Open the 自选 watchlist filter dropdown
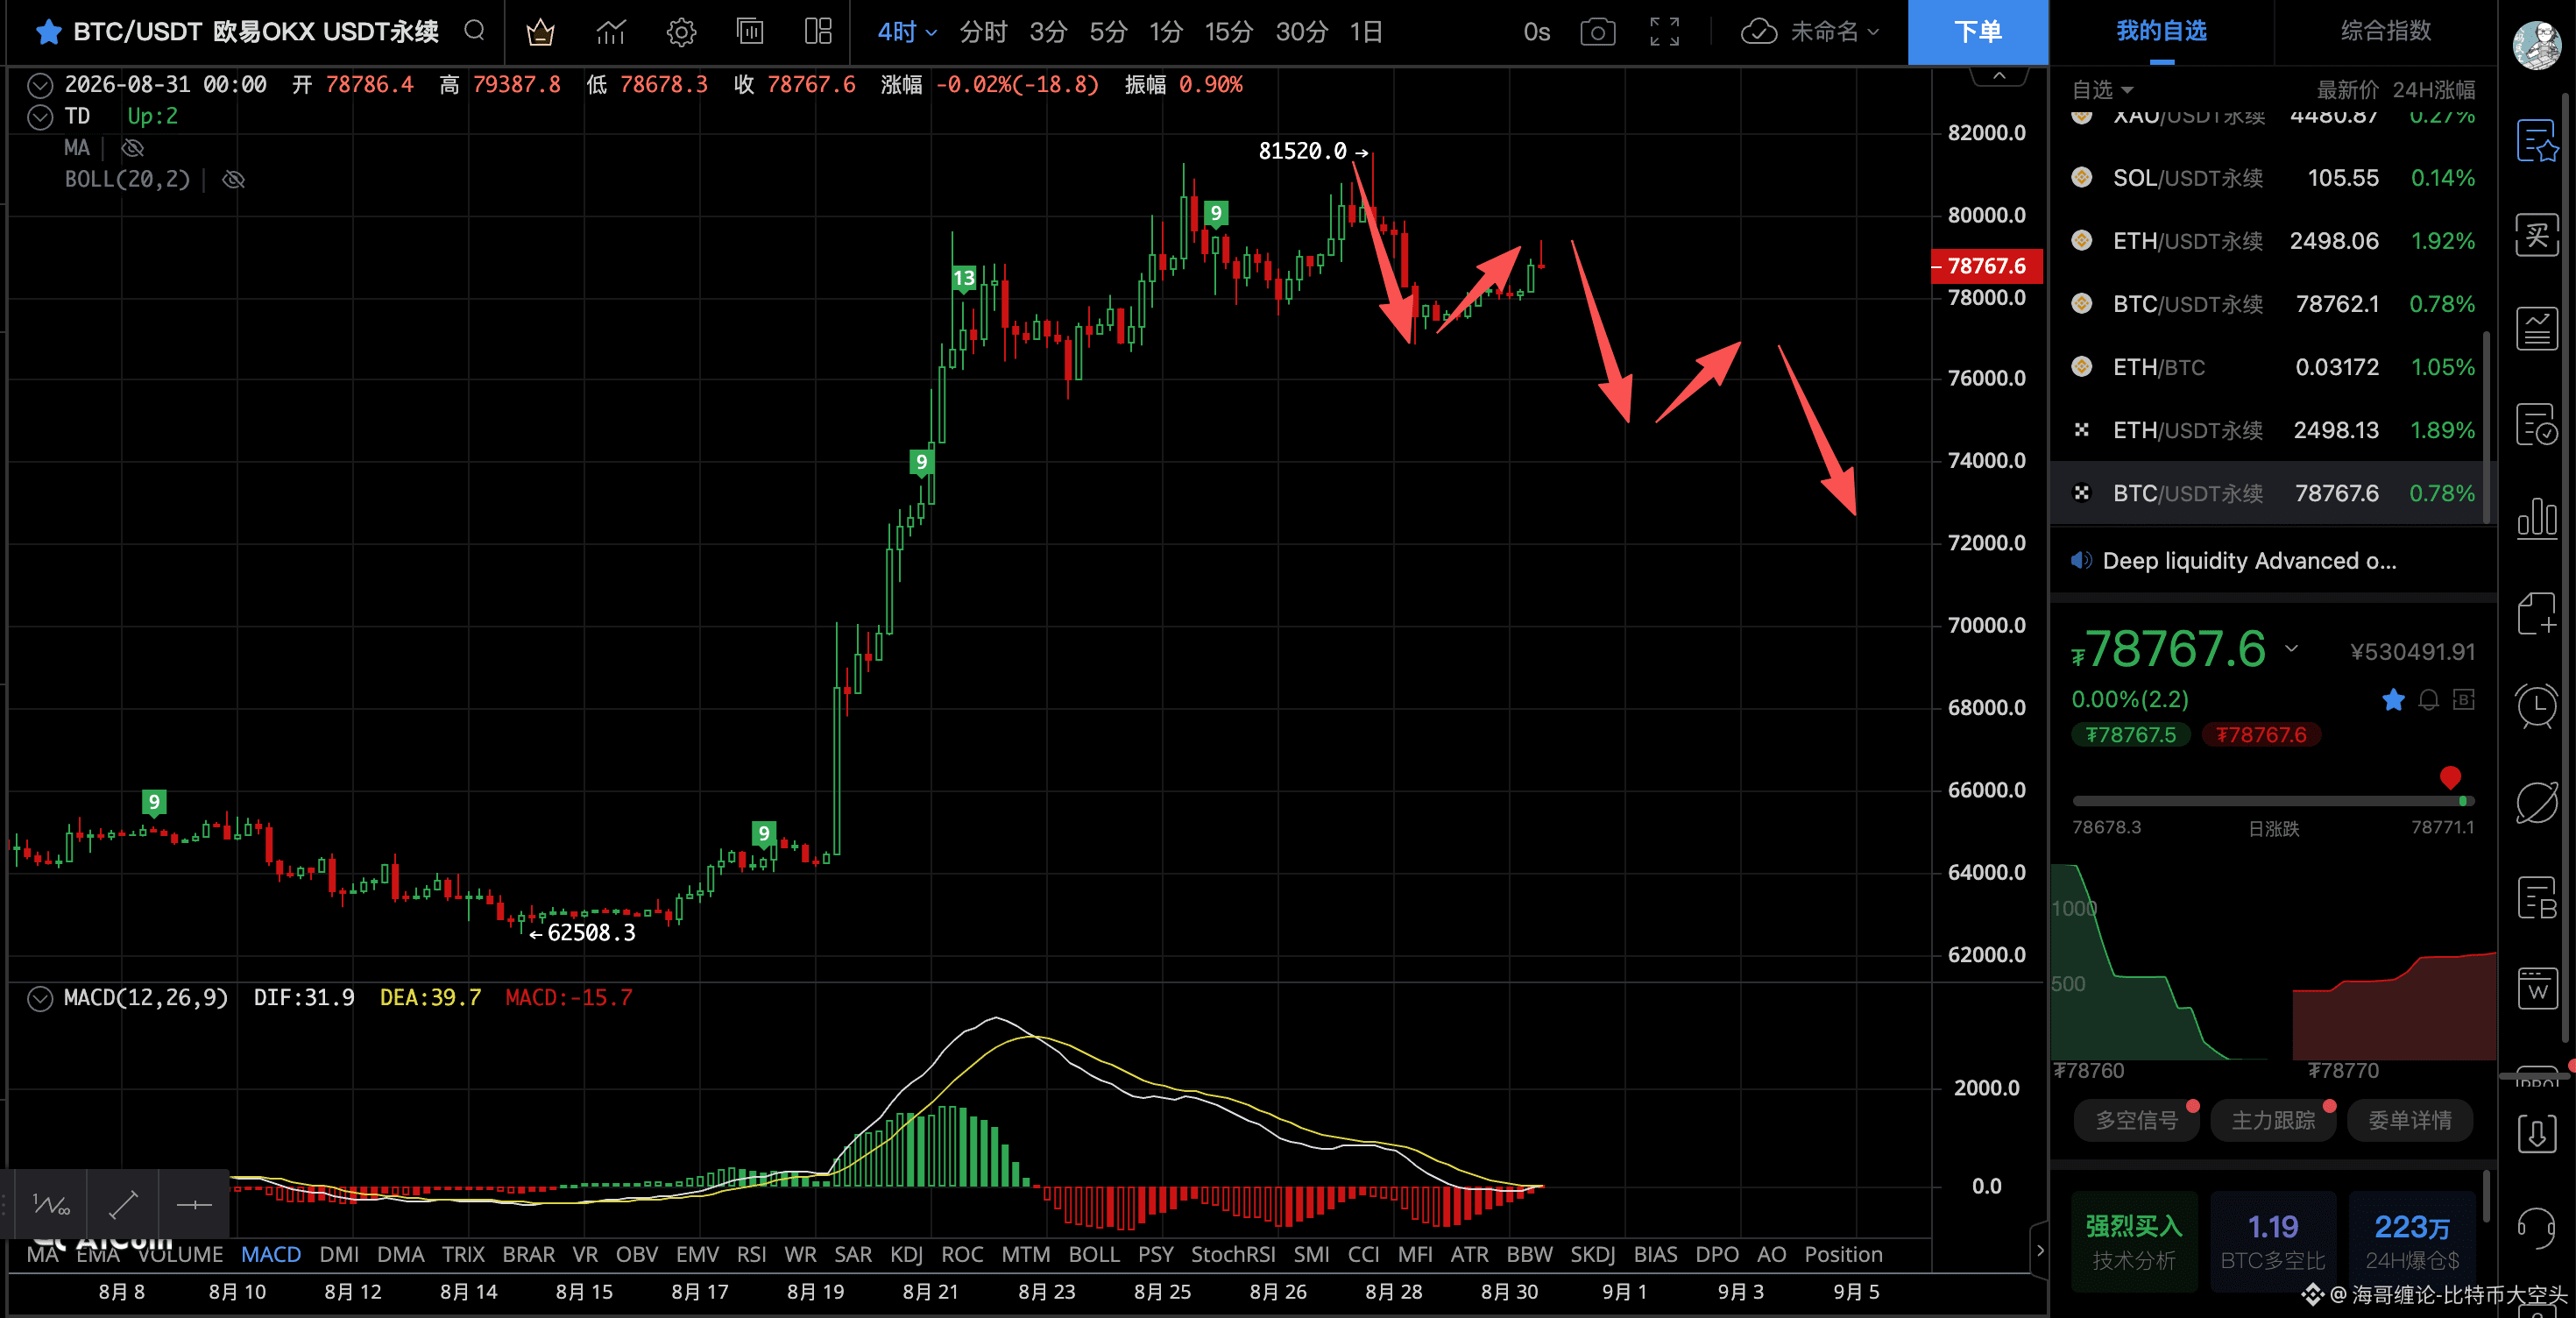2576x1318 pixels. 2102,90
